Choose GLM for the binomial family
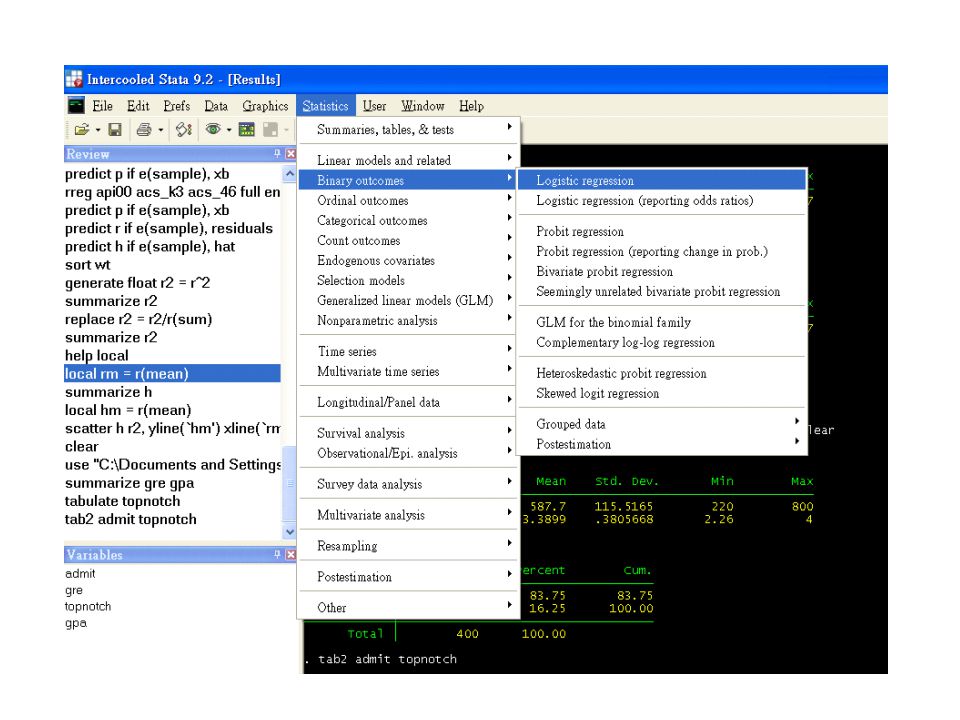960x720 pixels. (662, 322)
